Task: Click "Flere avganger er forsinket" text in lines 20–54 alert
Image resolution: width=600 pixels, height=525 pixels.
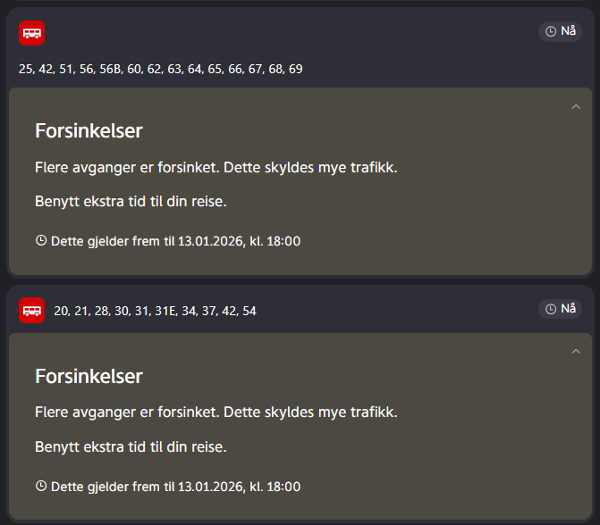Action: coord(216,412)
